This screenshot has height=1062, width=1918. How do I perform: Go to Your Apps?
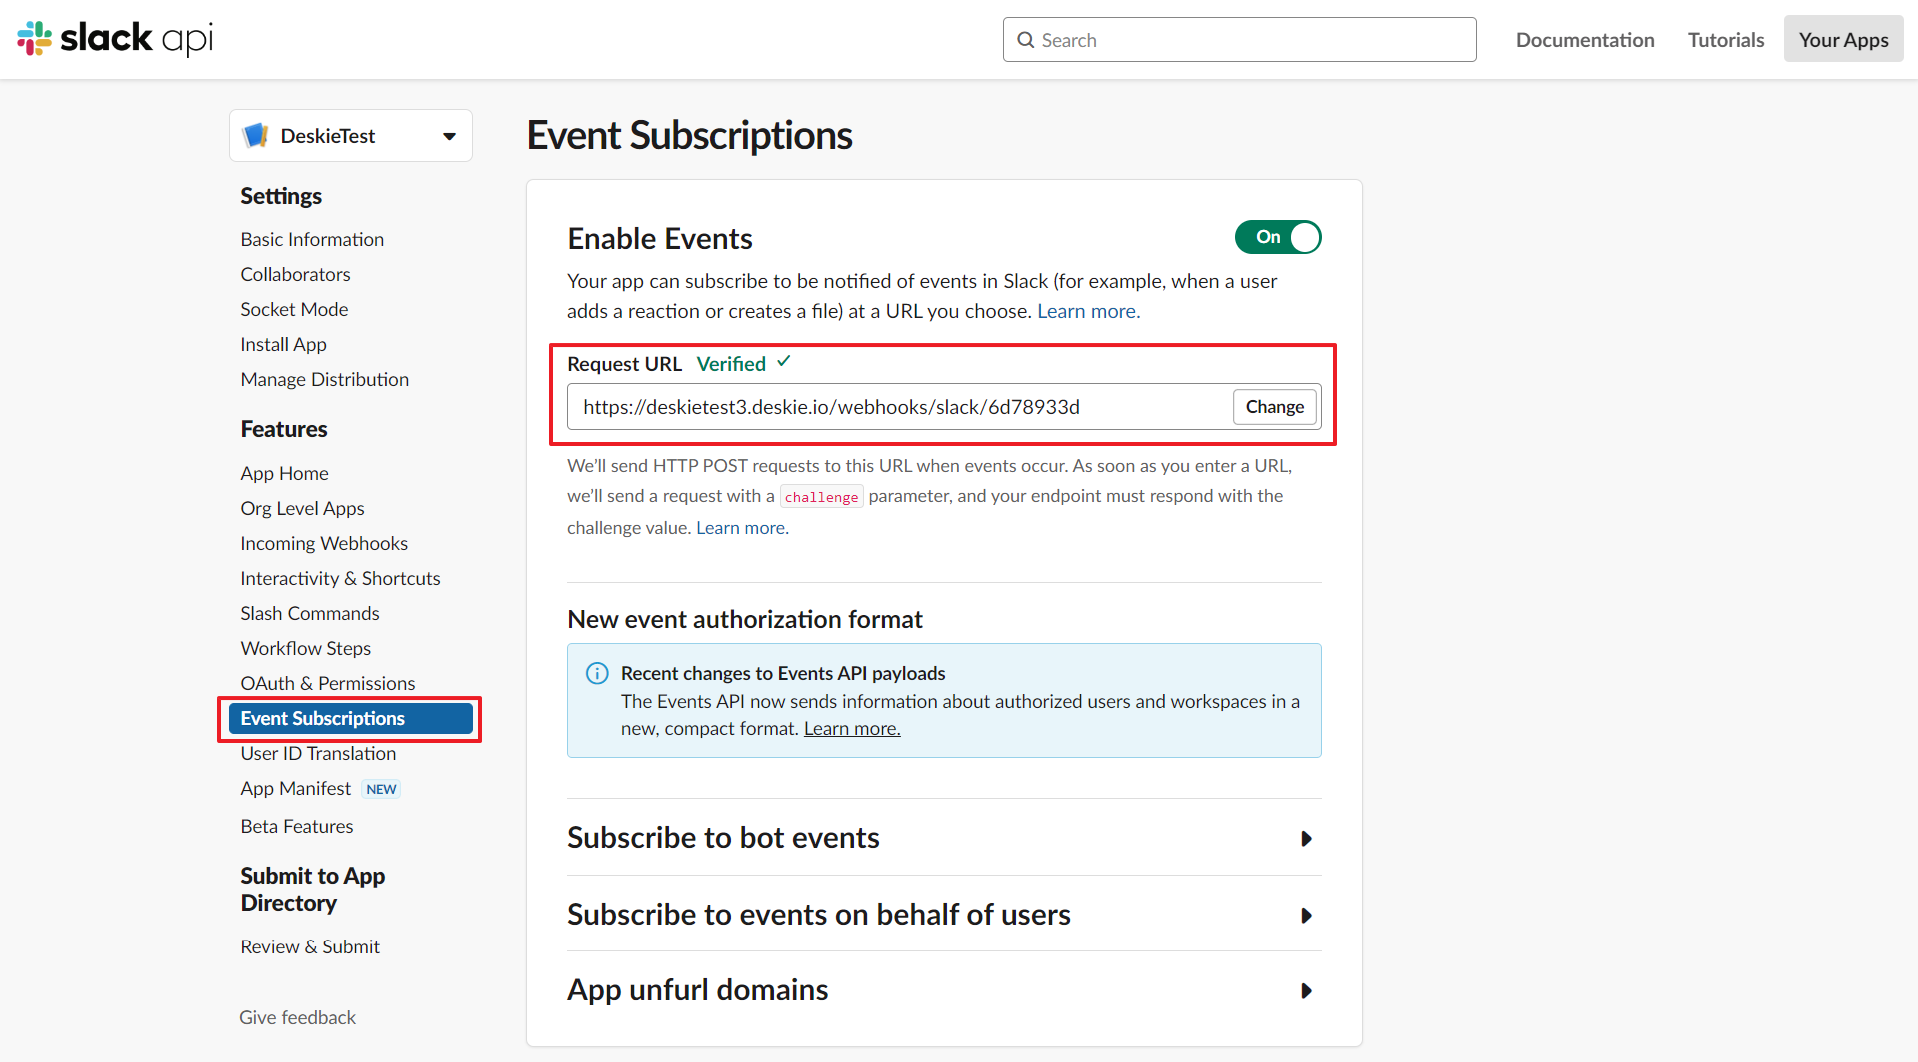tap(1843, 40)
